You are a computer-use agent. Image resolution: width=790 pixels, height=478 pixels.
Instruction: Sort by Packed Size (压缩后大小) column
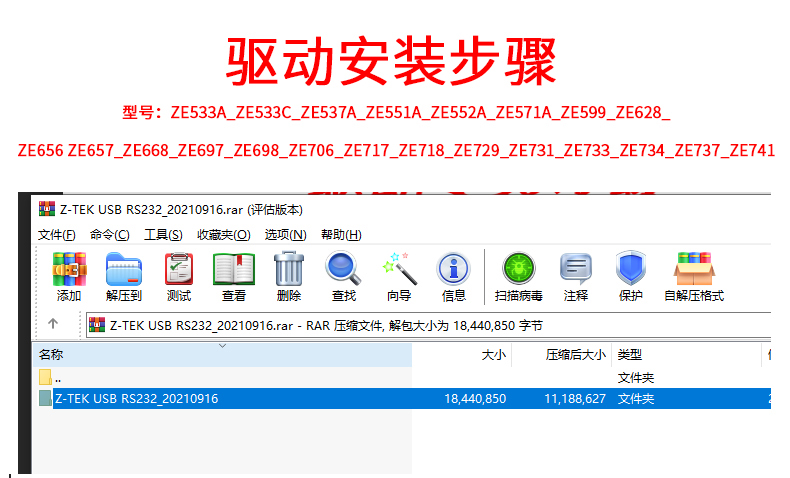pos(561,355)
